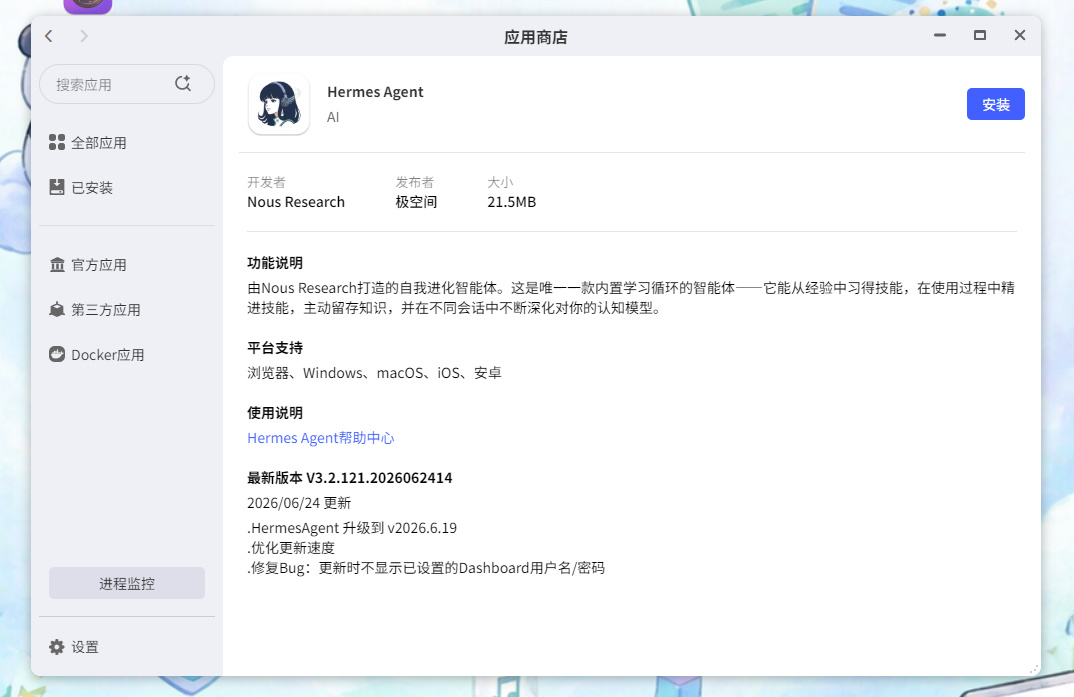The height and width of the screenshot is (697, 1074).
Task: Click the 全部应用 grid icon
Action: click(57, 142)
